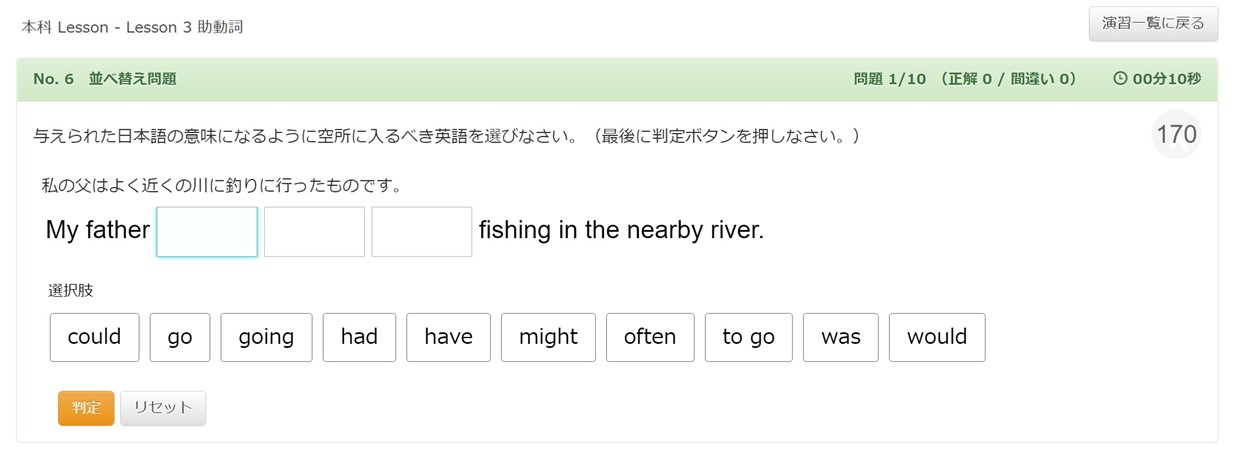Select the word choice "could"
This screenshot has height=449, width=1241.
coord(94,337)
